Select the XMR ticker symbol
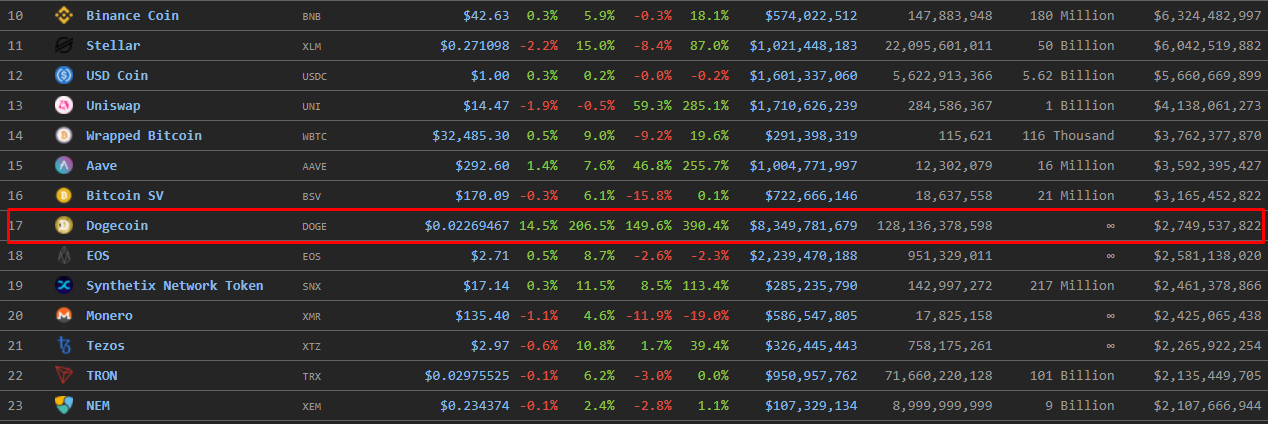Viewport: 1268px width, 424px height. click(x=311, y=317)
